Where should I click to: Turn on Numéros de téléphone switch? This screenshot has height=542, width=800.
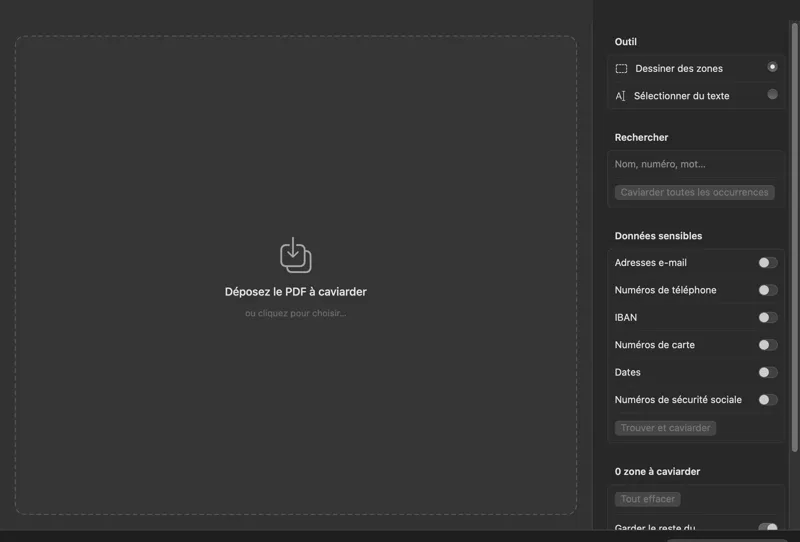(x=767, y=290)
